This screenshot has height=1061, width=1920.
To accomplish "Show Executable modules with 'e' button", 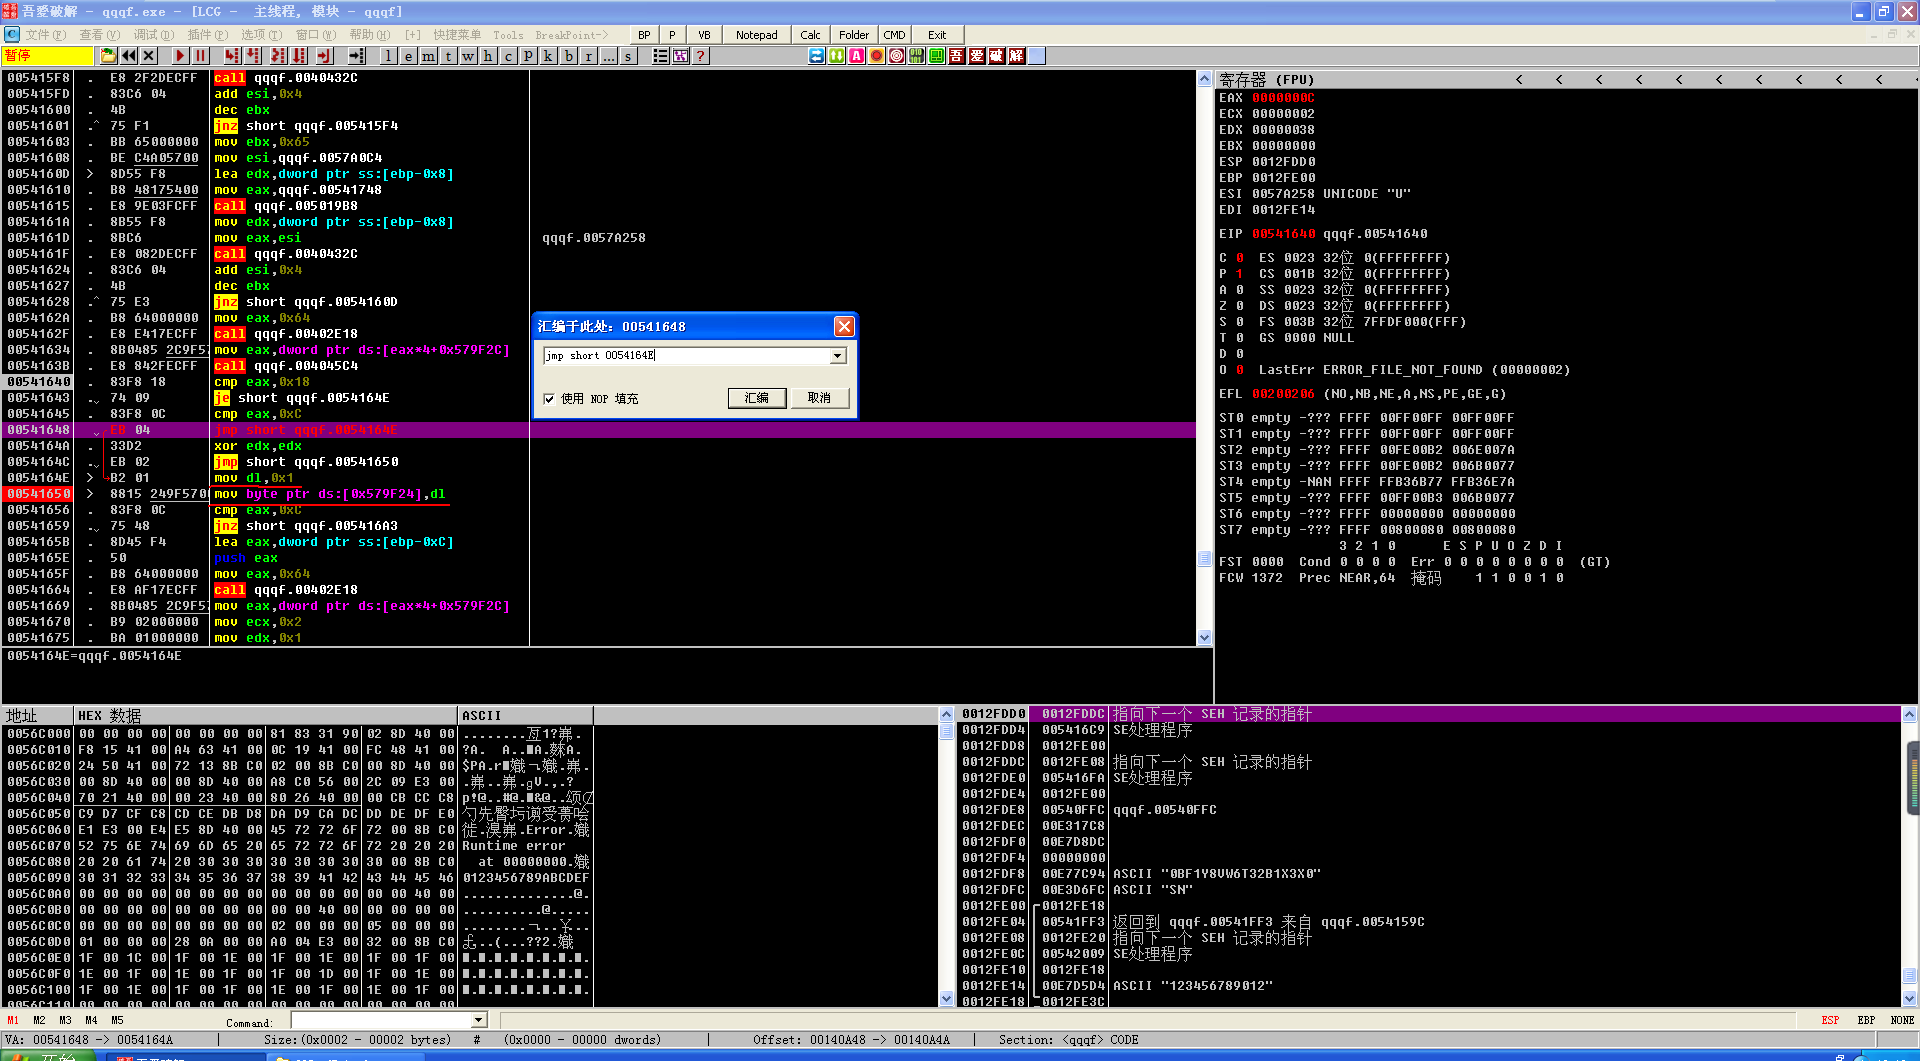I will pyautogui.click(x=408, y=56).
